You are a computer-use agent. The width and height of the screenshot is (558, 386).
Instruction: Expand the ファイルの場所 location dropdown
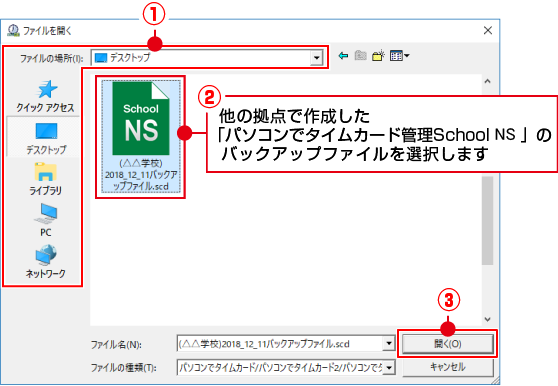[x=316, y=58]
